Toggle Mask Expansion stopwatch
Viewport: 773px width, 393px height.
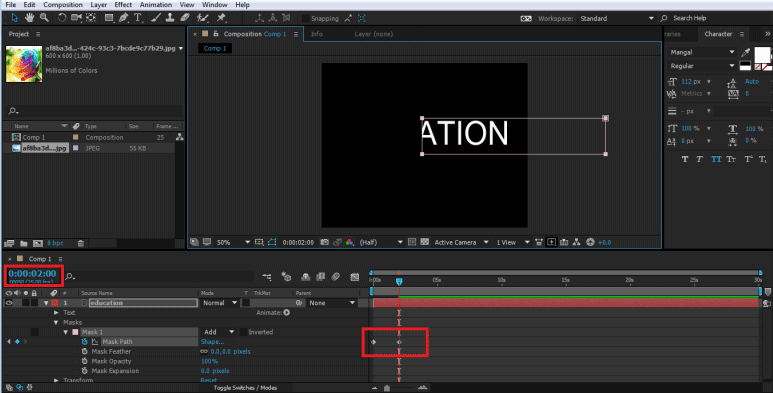pyautogui.click(x=85, y=371)
